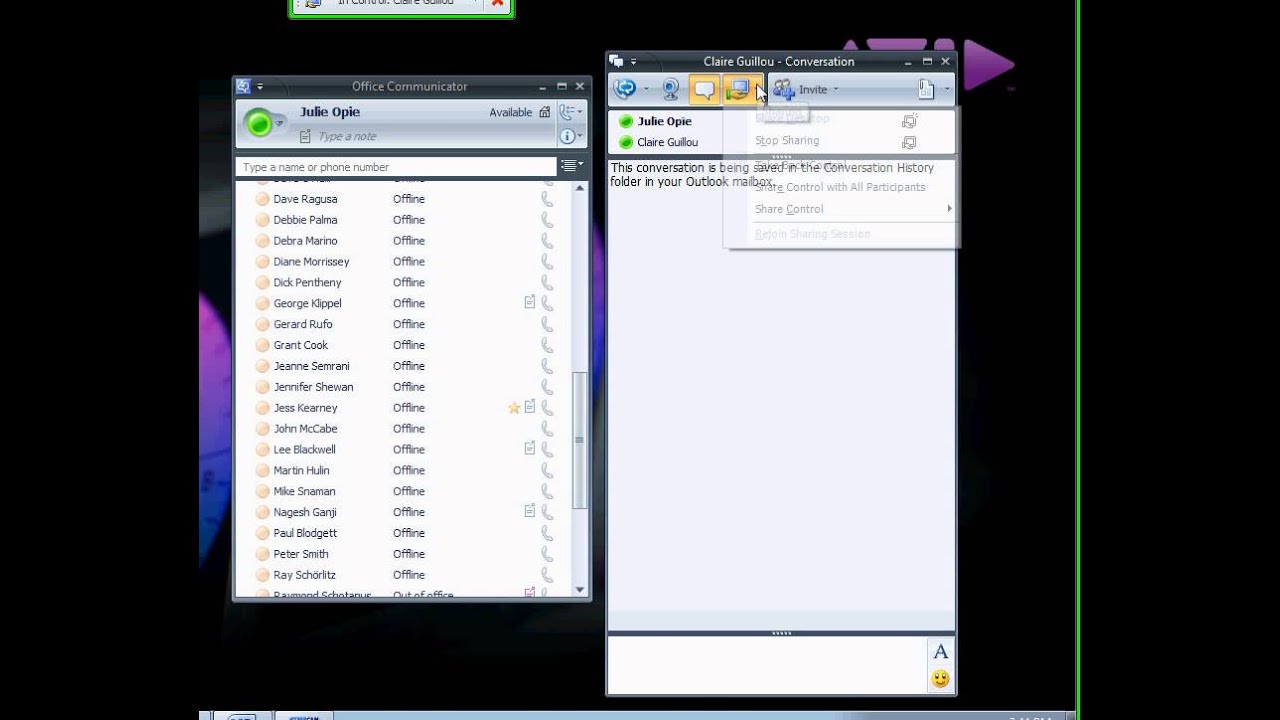Choose Stop Sharing from the menu
The width and height of the screenshot is (1280, 720).
pyautogui.click(x=787, y=141)
